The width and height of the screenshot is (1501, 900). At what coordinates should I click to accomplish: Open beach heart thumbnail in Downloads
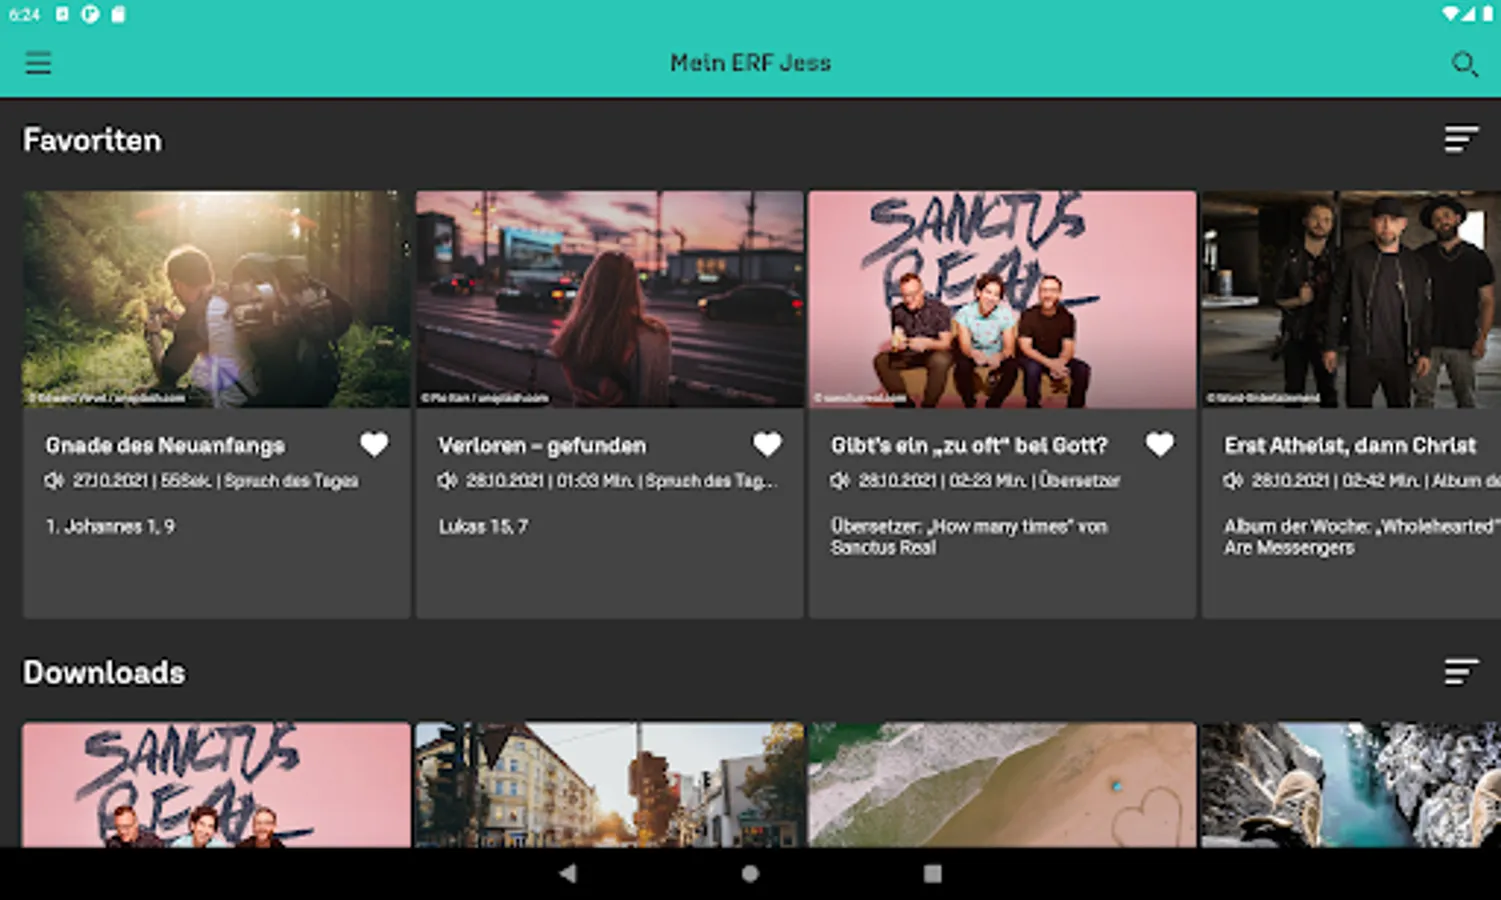click(1002, 785)
